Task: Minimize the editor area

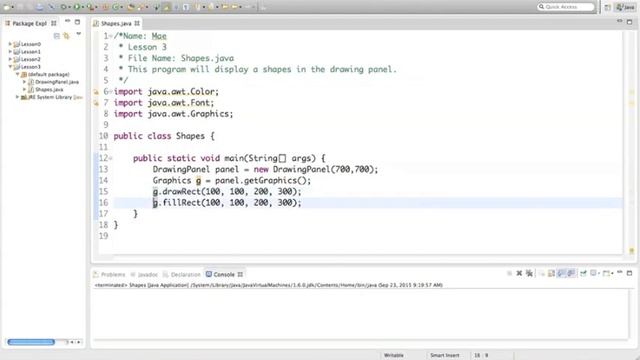Action: coord(620,21)
